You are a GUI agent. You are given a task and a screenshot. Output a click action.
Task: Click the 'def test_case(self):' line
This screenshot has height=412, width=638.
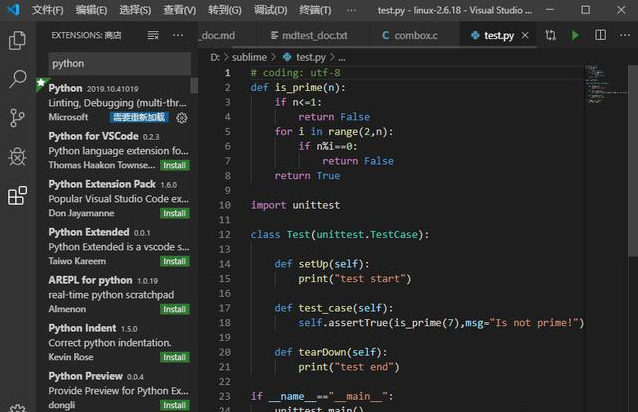tap(334, 308)
